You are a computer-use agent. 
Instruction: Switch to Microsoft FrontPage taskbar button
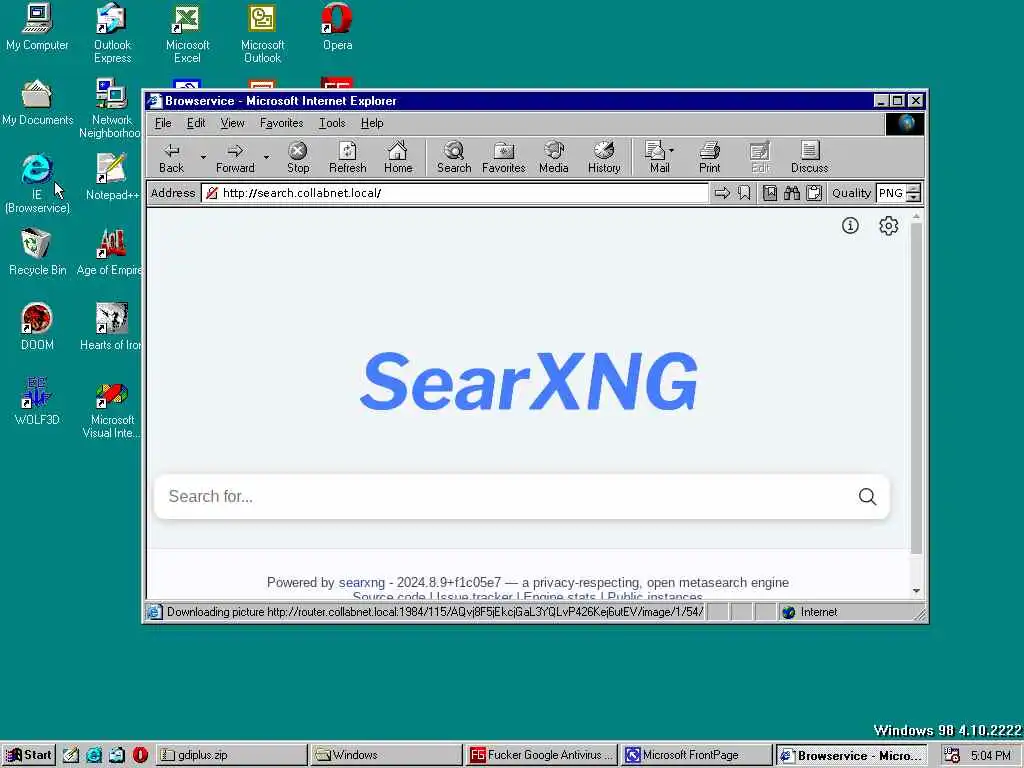[696, 755]
